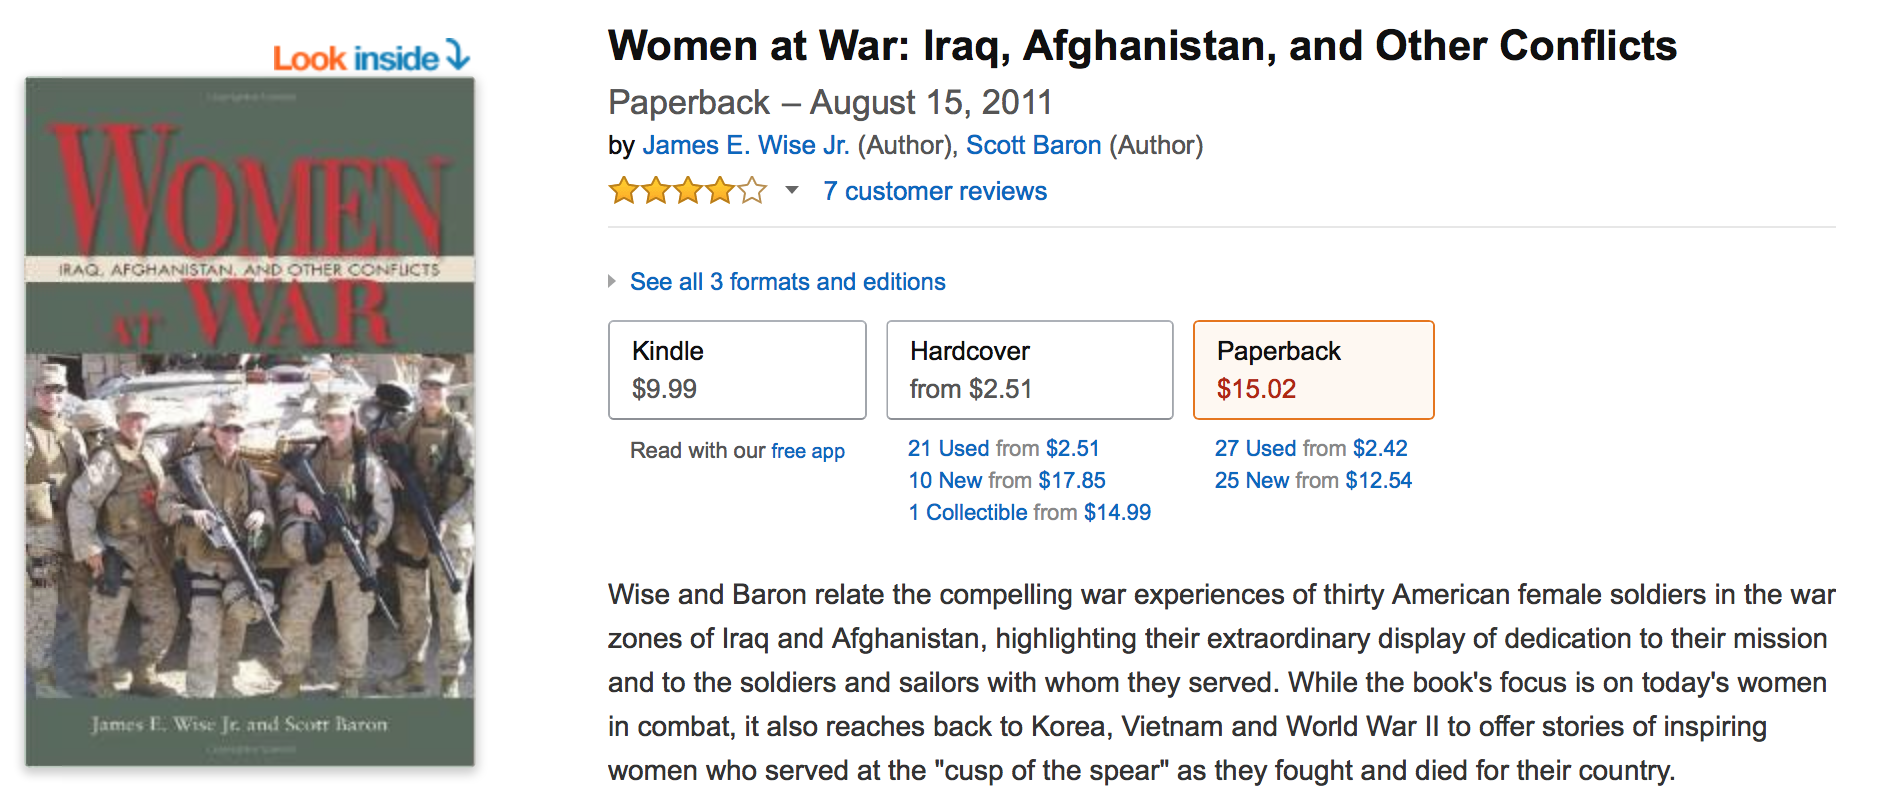Open author James E. Wise Jr. link

tap(745, 146)
